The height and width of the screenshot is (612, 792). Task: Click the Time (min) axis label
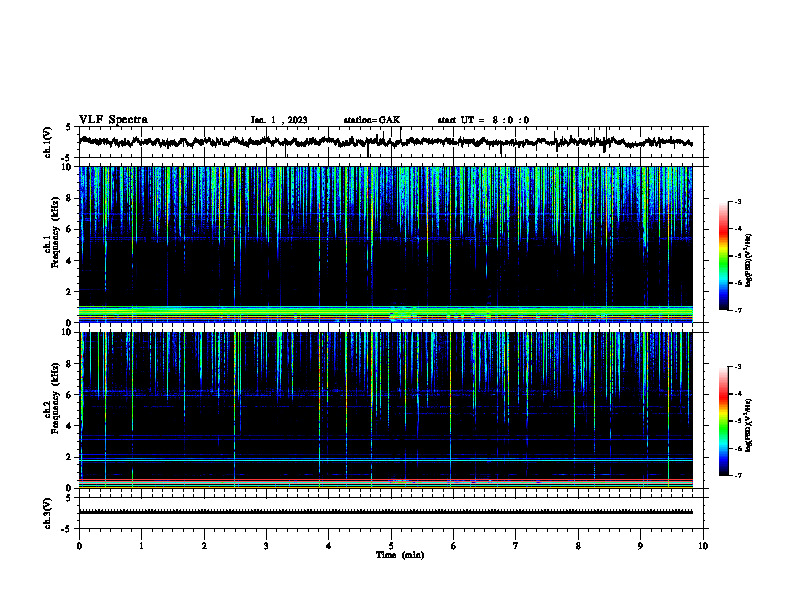pos(400,555)
